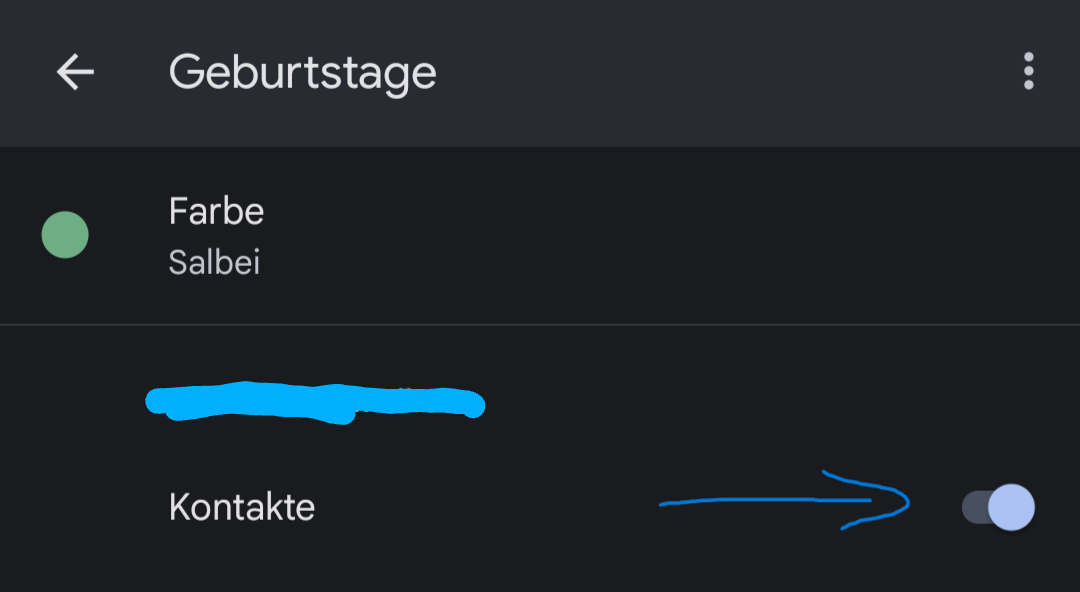Image resolution: width=1080 pixels, height=592 pixels.
Task: Click the Geburtstage page title
Action: coord(302,73)
